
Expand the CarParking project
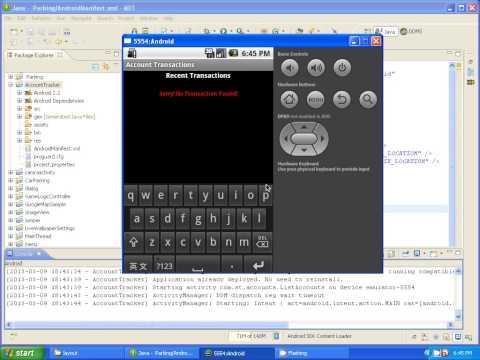[11, 180]
